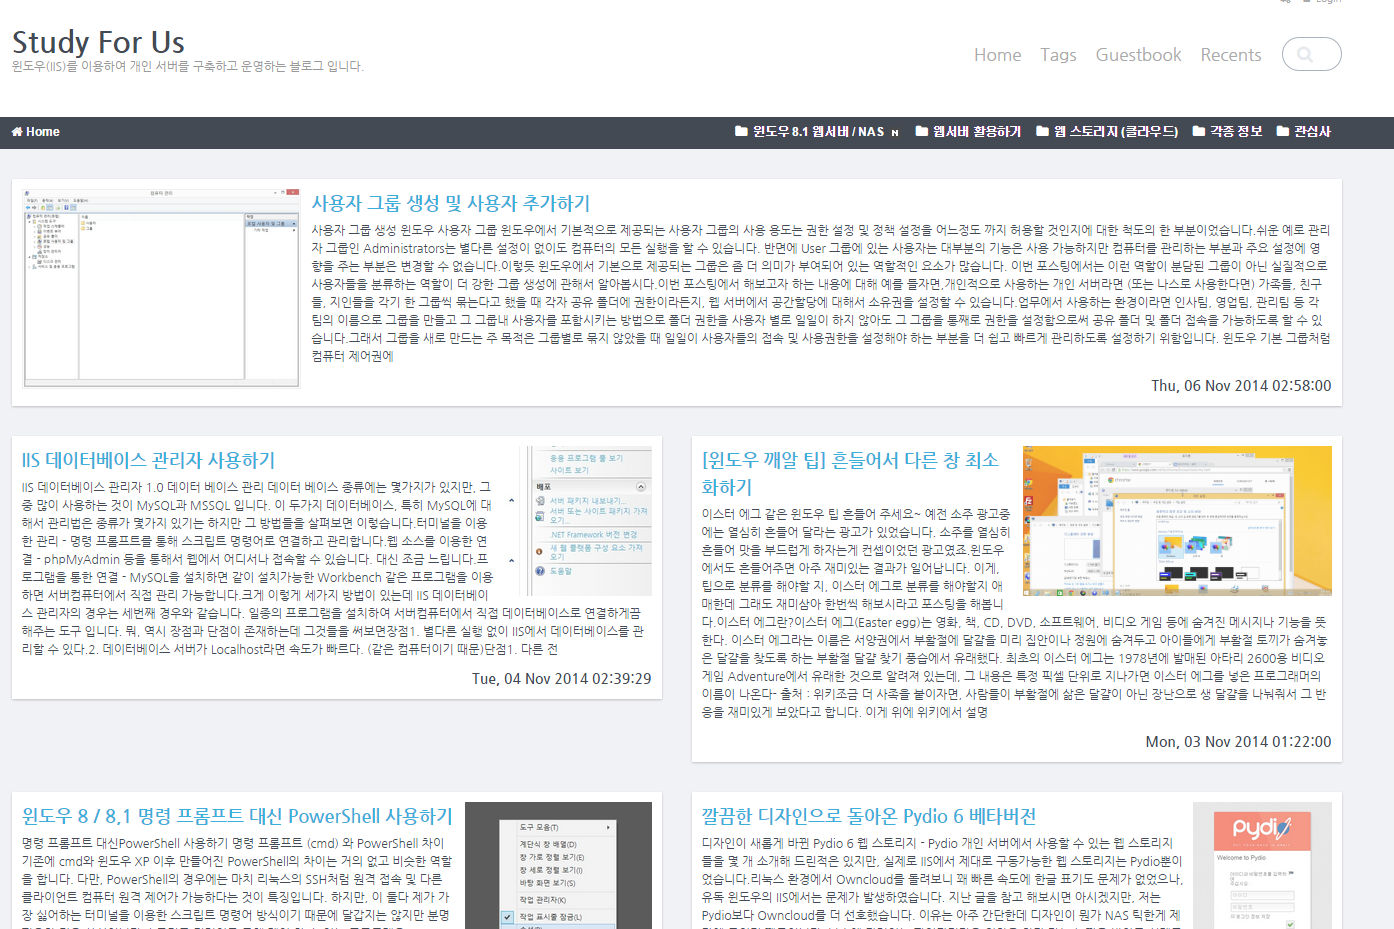Open the post 깔끔한 디자인으로 돌아온 Pydio 6 베타버전
This screenshot has height=929, width=1394.
point(868,816)
